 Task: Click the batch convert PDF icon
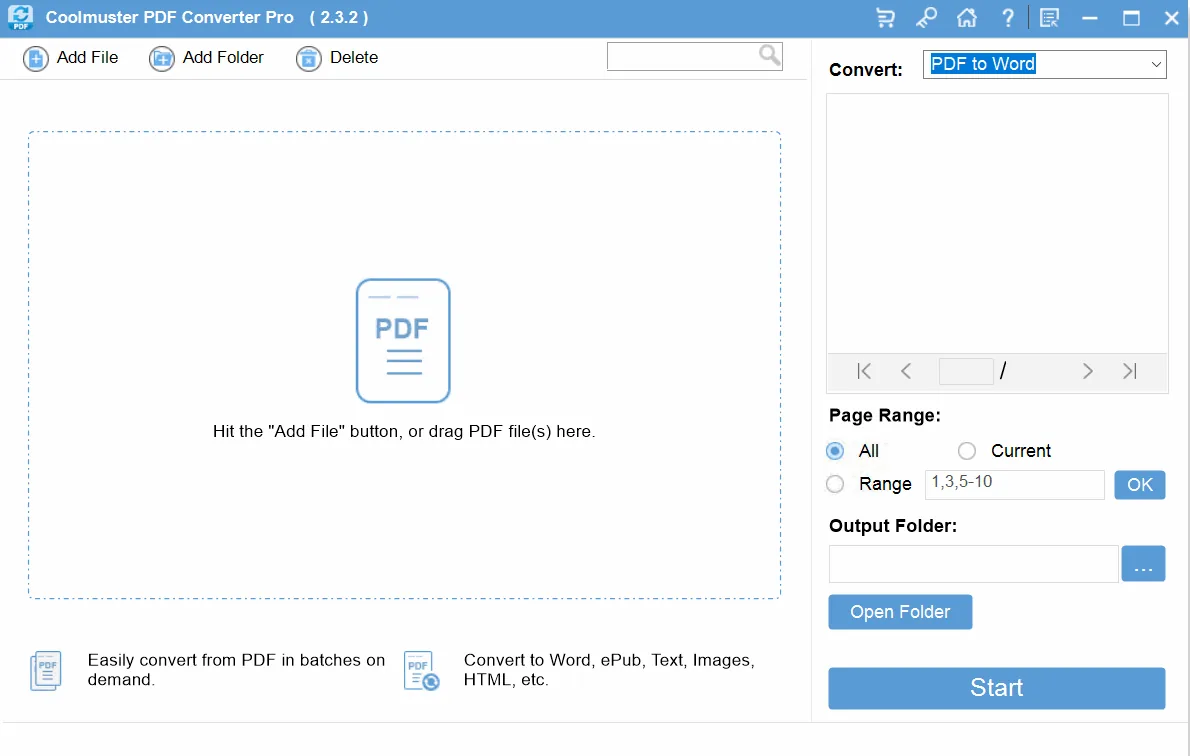tap(46, 671)
